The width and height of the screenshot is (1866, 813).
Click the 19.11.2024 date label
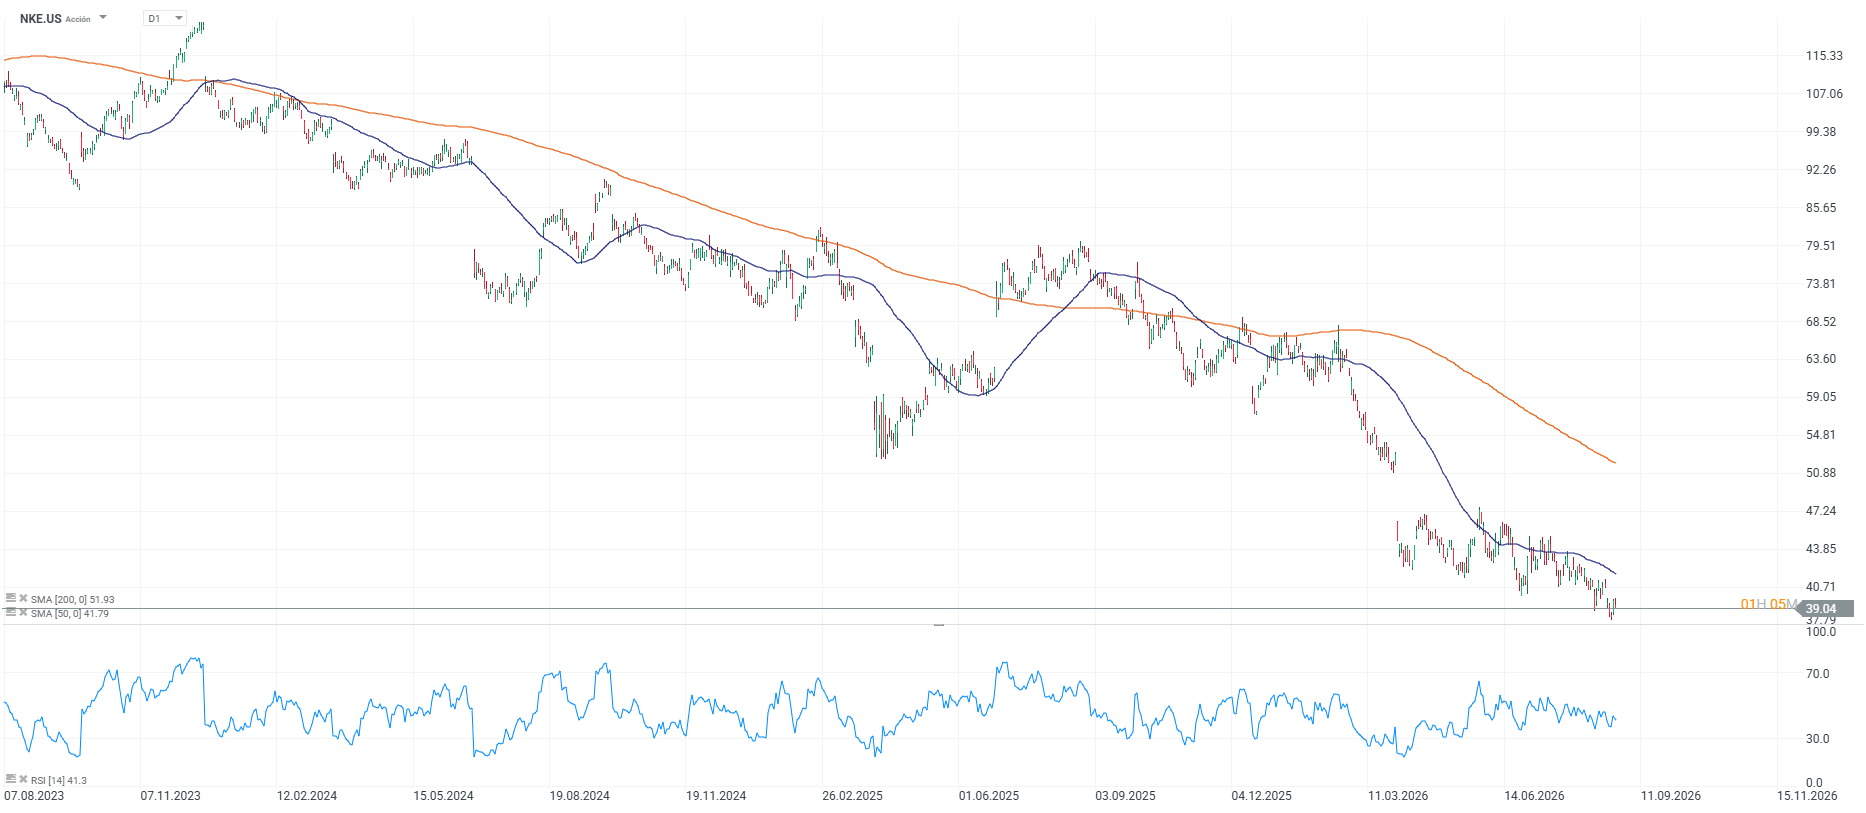716,796
